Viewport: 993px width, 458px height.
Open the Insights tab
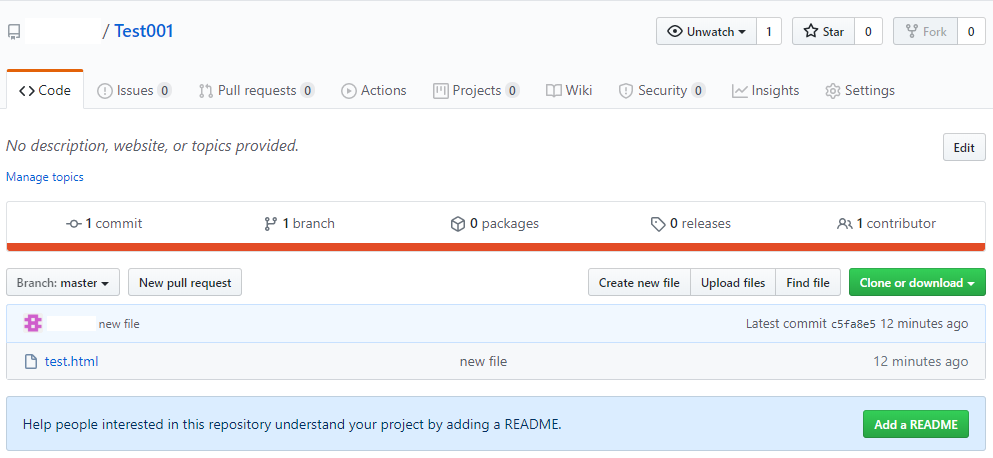point(765,91)
